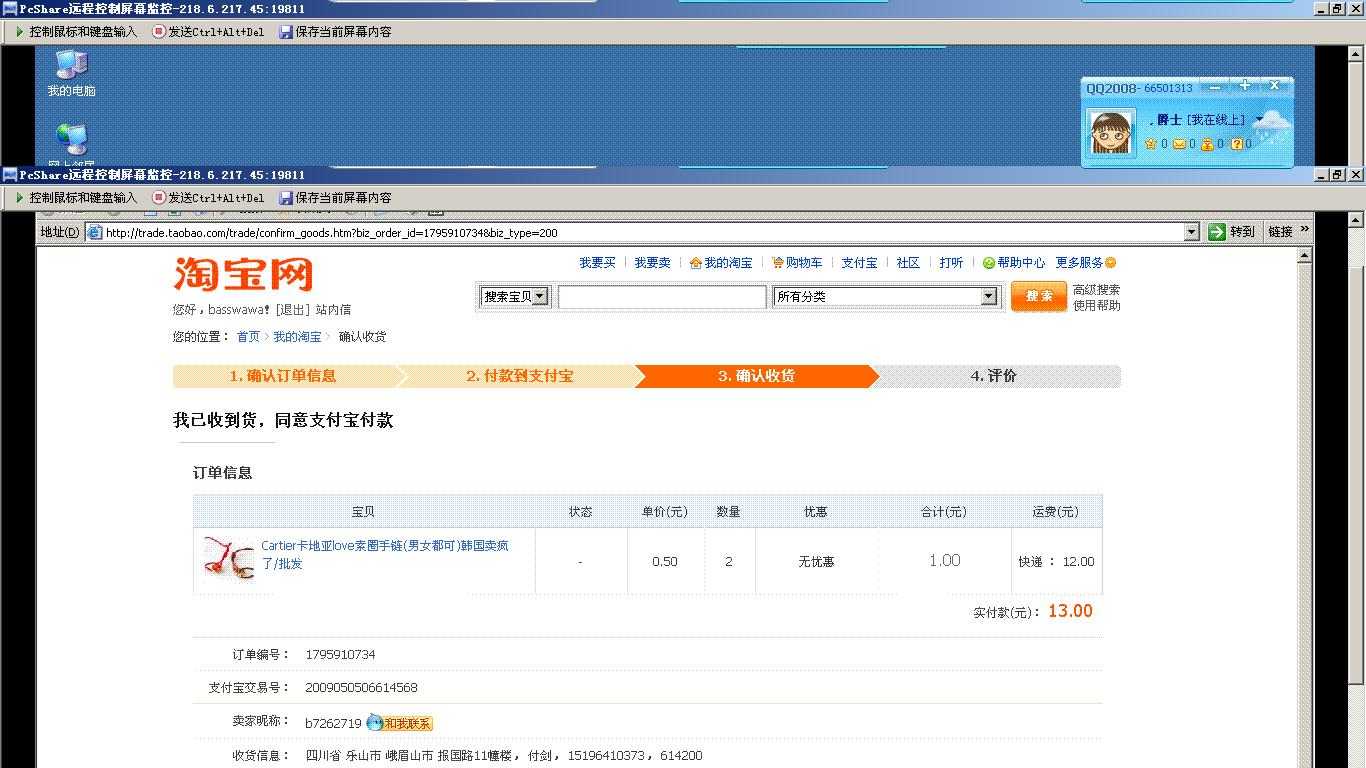Open the 链接 (Links) toolbar label
This screenshot has height=768, width=1366.
pyautogui.click(x=1281, y=232)
